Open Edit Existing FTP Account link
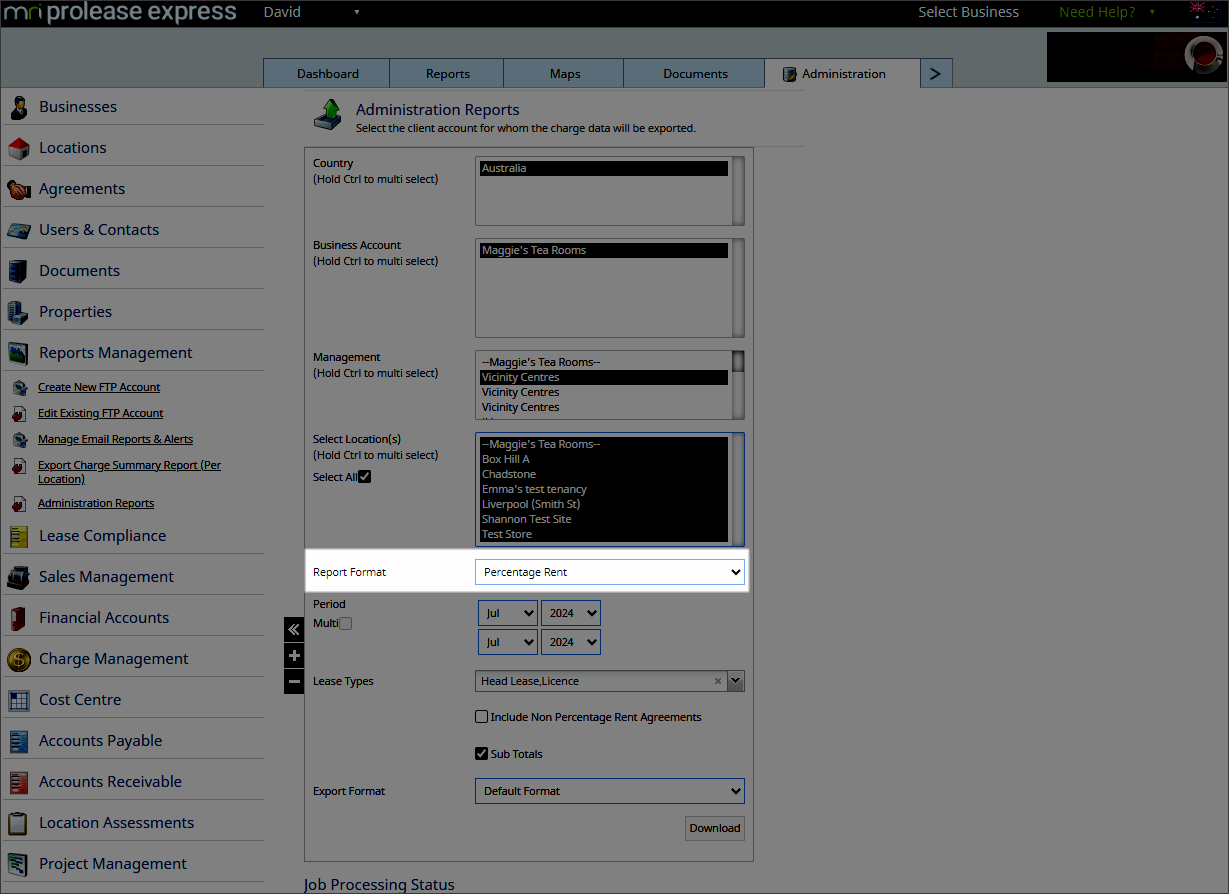 click(x=100, y=413)
